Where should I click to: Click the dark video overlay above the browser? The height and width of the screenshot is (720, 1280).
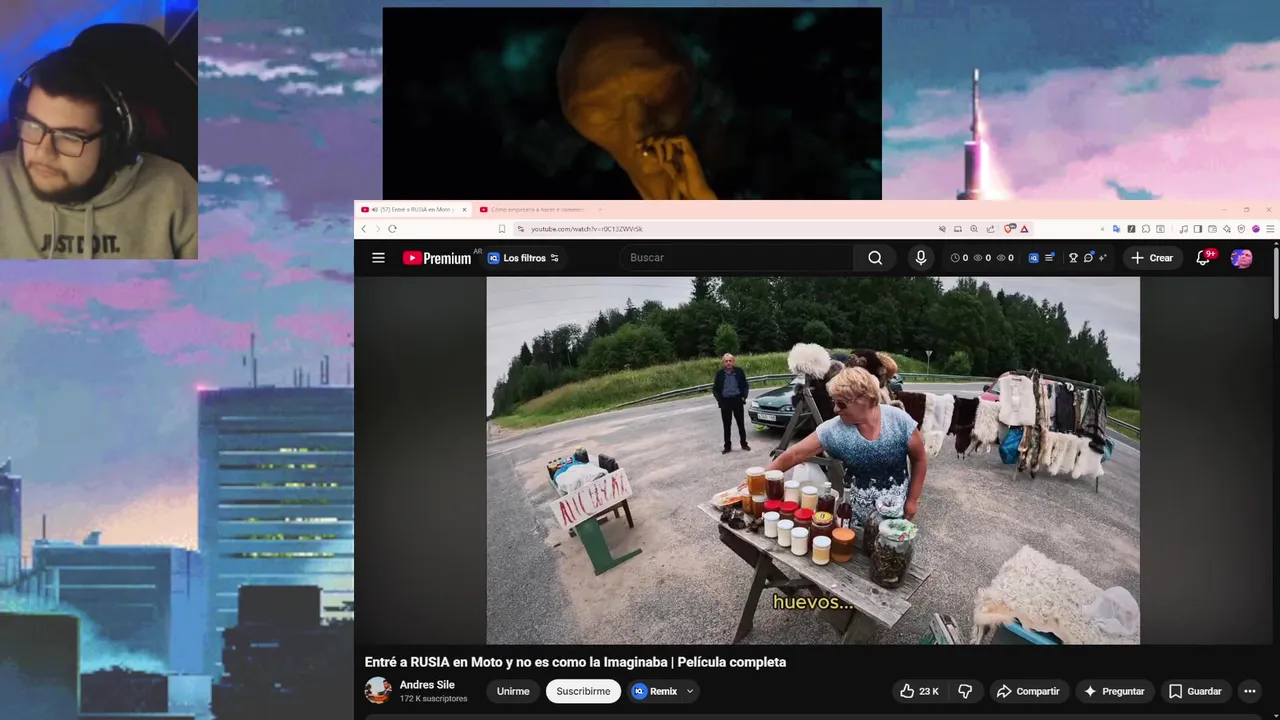(632, 104)
